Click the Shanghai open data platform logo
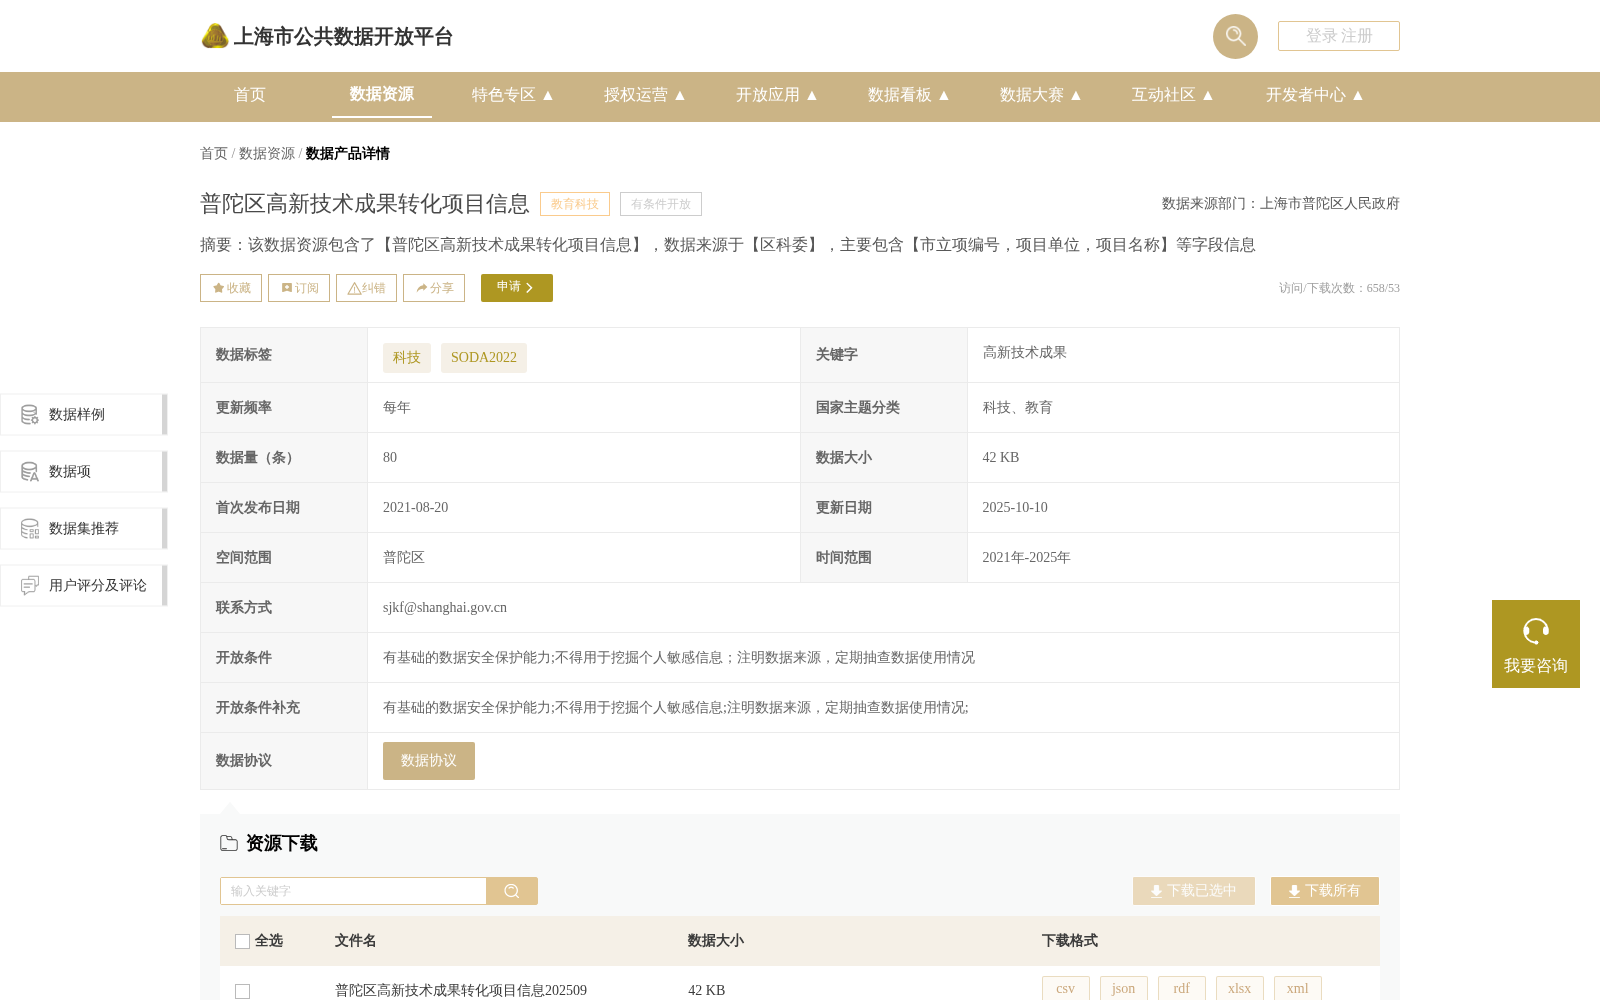The image size is (1600, 1000). [327, 36]
